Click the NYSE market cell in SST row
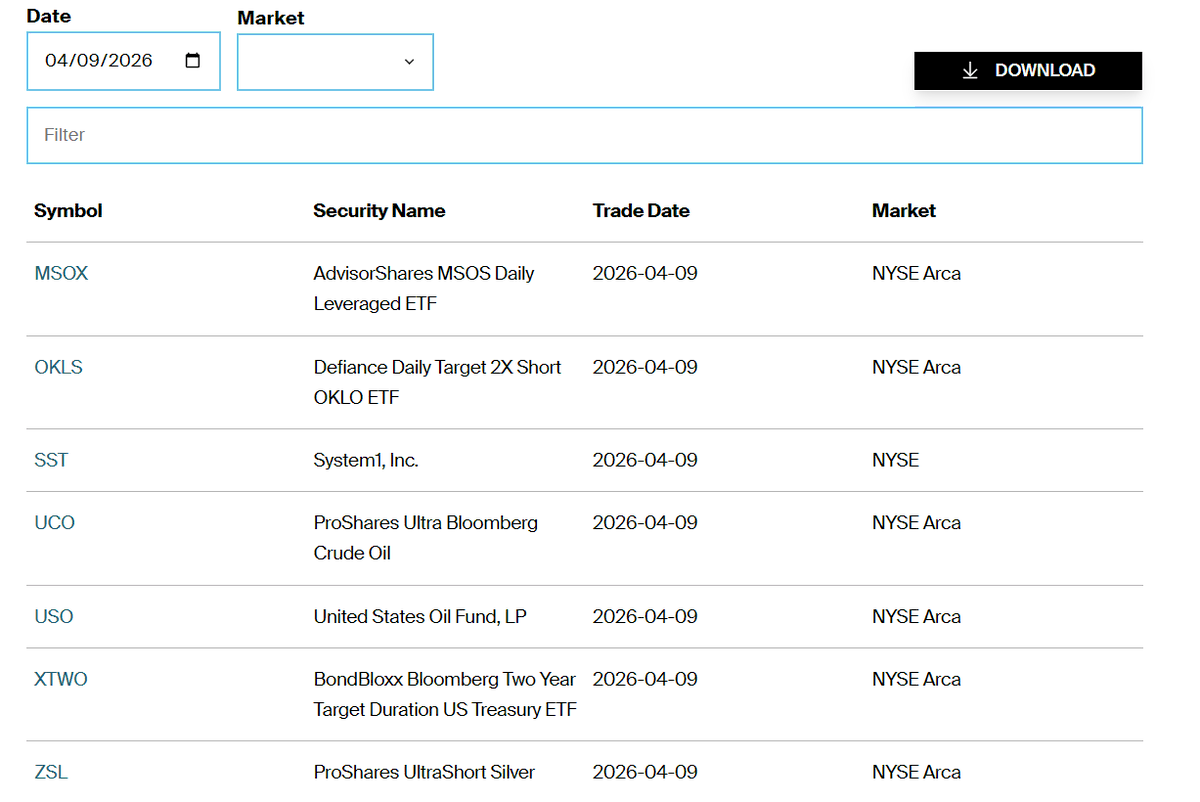Viewport: 1200px width, 802px height. (x=895, y=460)
